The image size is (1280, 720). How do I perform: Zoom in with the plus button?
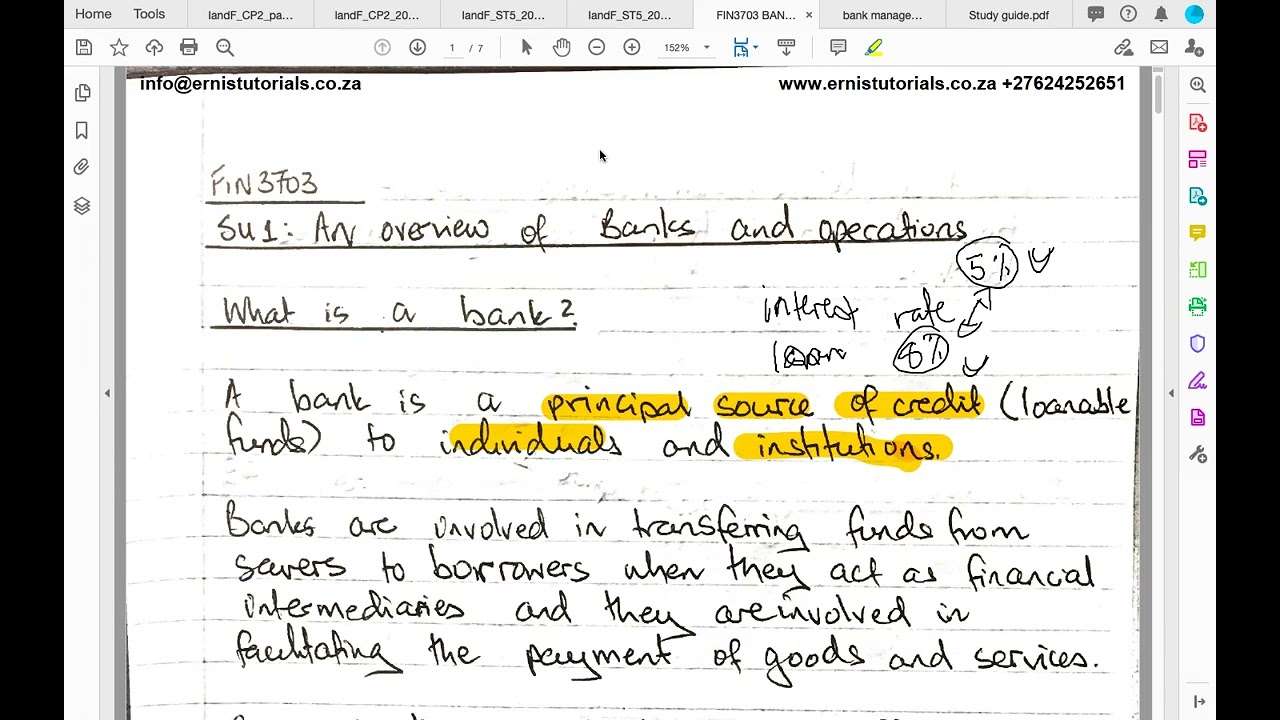(x=631, y=47)
